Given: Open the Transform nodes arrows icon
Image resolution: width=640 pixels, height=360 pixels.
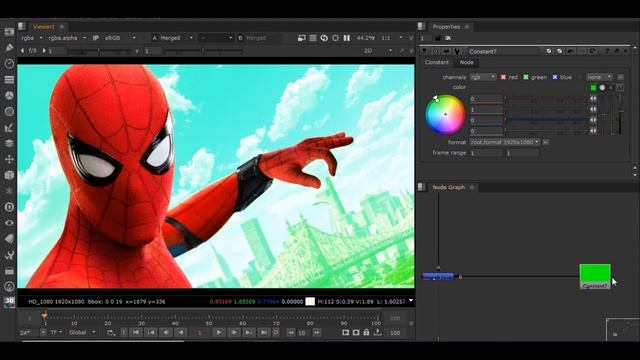Looking at the screenshot, I should 9,159.
